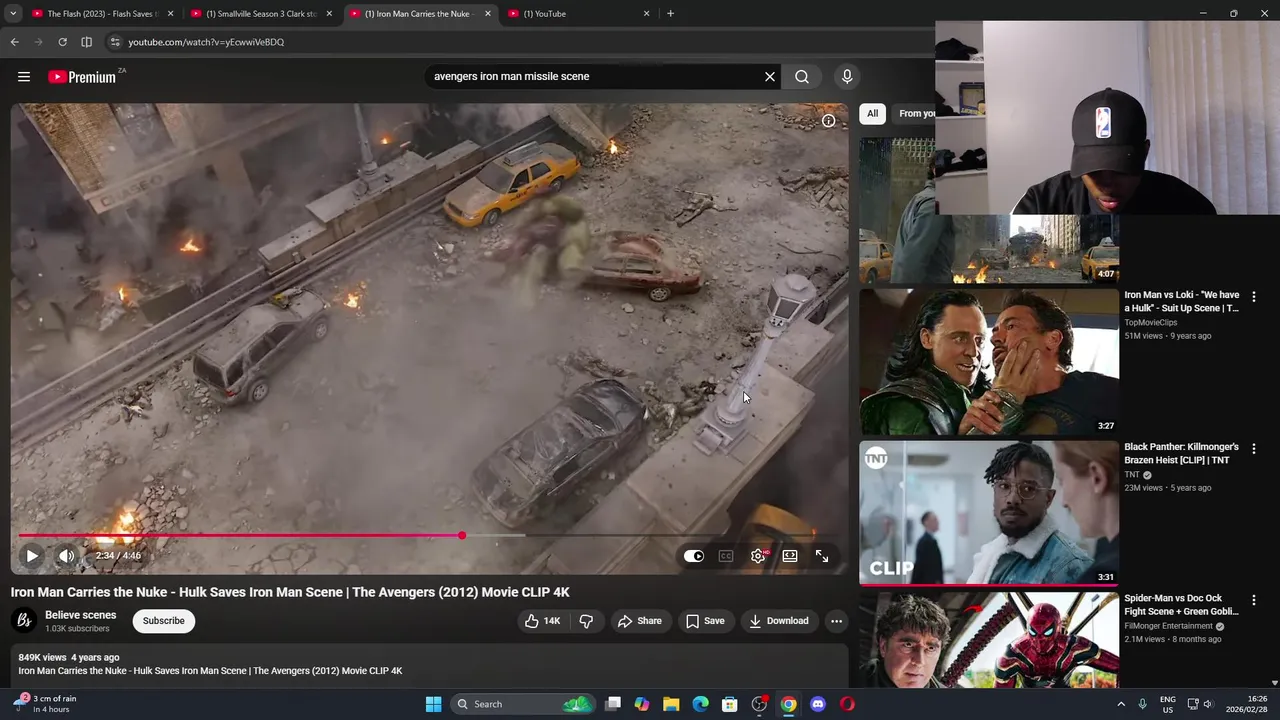
Task: Open File Explorer from the taskbar
Action: click(671, 704)
